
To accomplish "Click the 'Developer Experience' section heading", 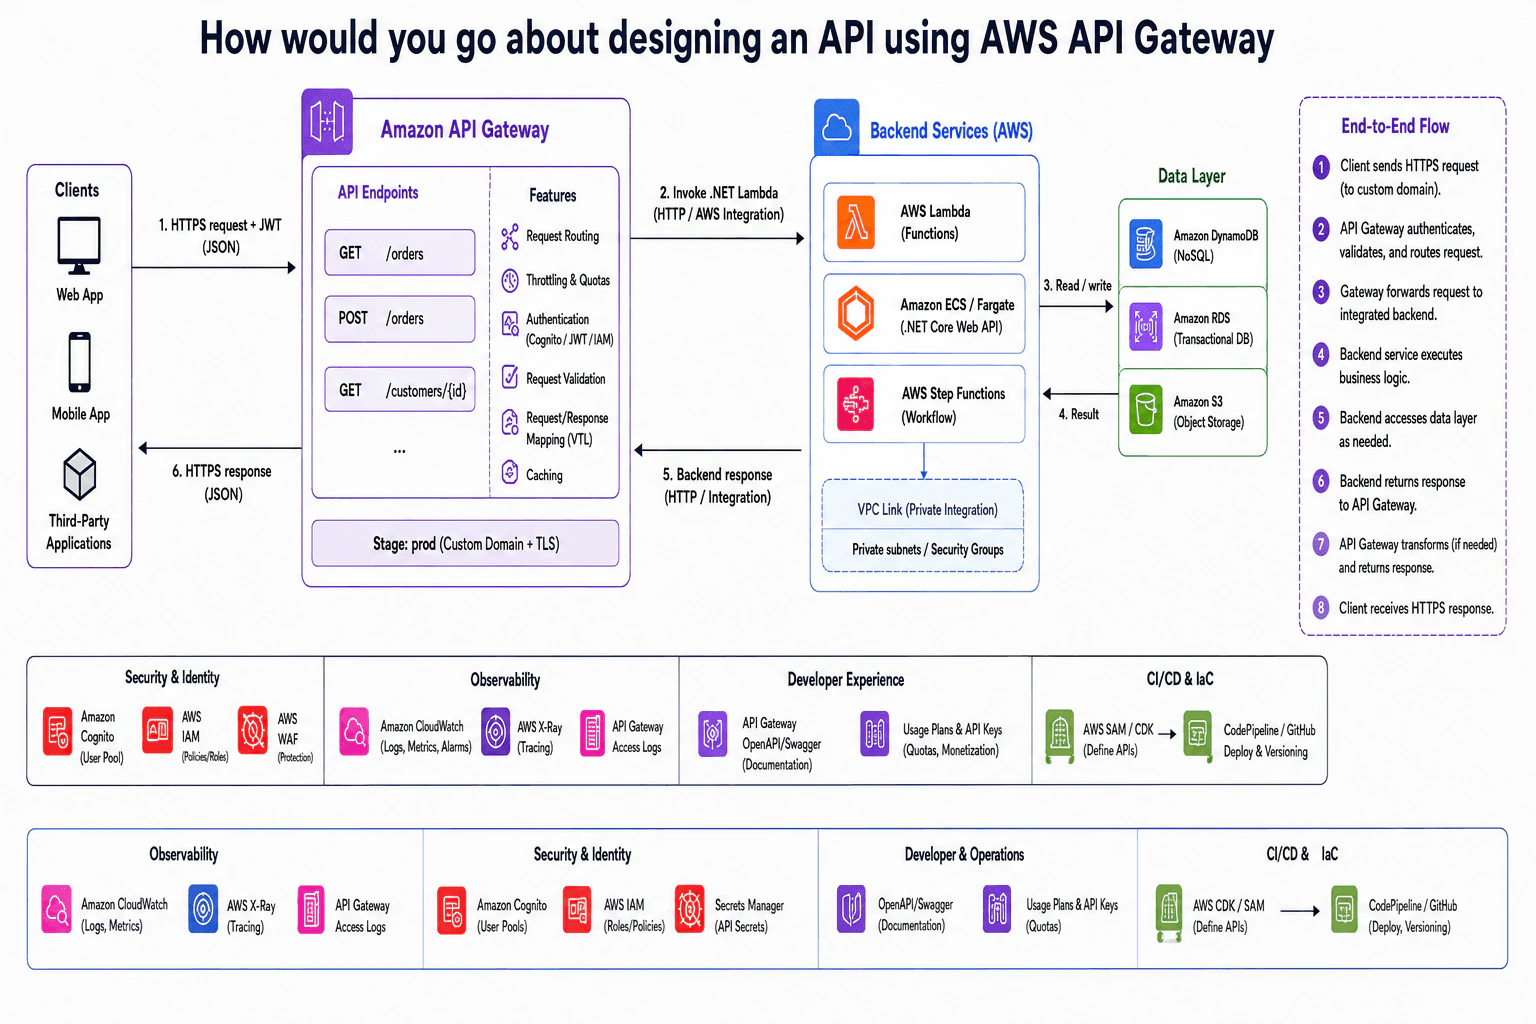I will click(x=846, y=680).
